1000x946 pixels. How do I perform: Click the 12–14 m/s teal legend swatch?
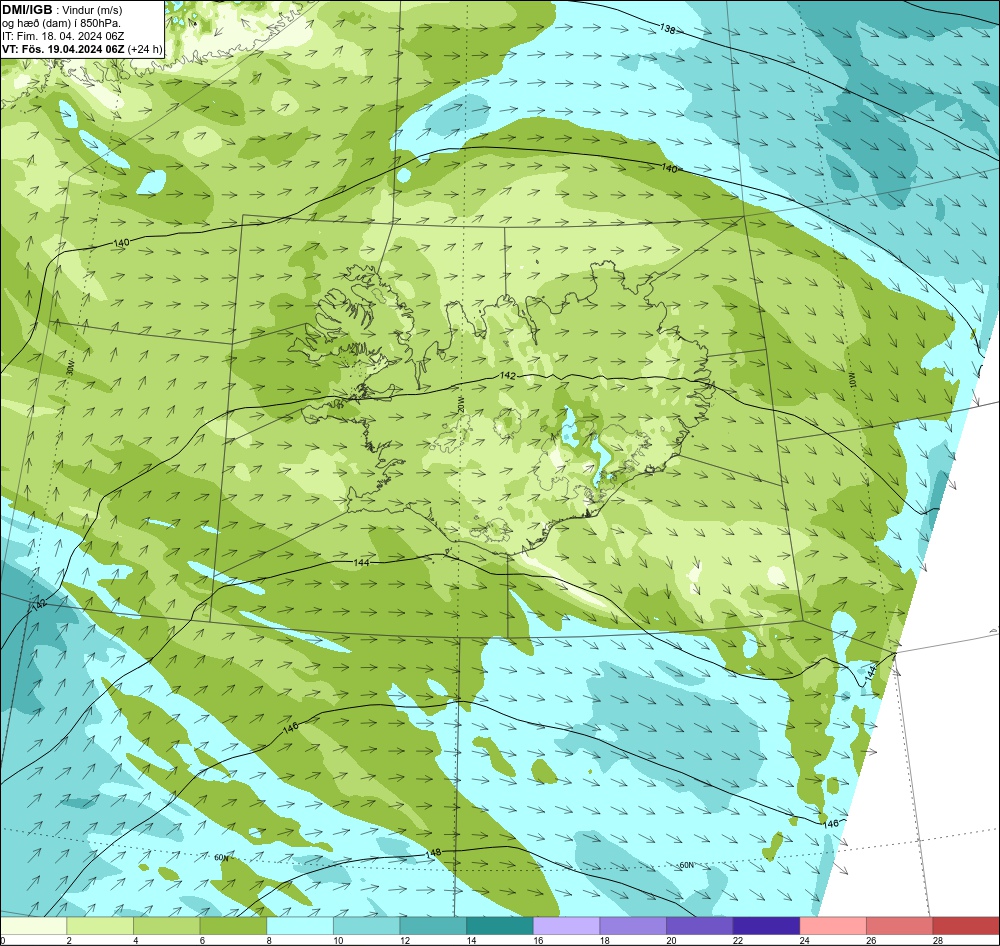click(433, 925)
